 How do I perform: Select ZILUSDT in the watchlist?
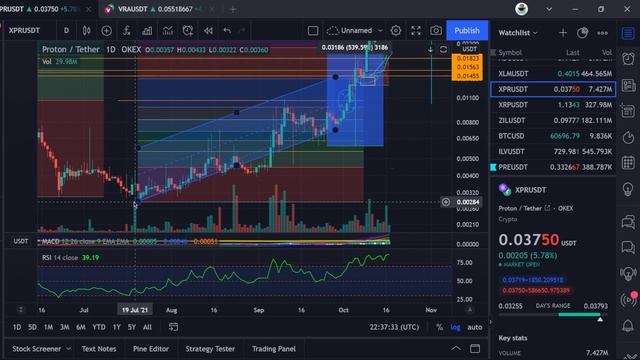tap(553, 120)
